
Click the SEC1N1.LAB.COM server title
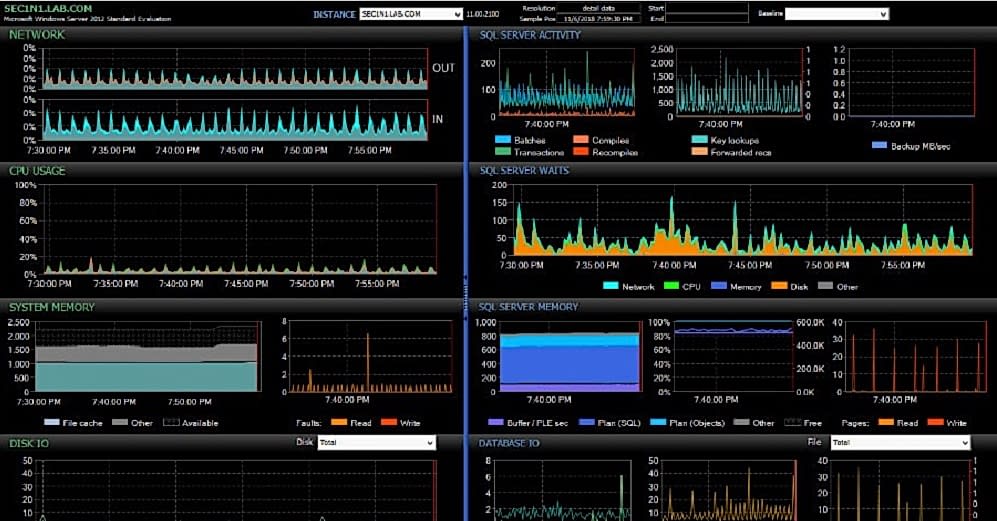tap(49, 8)
